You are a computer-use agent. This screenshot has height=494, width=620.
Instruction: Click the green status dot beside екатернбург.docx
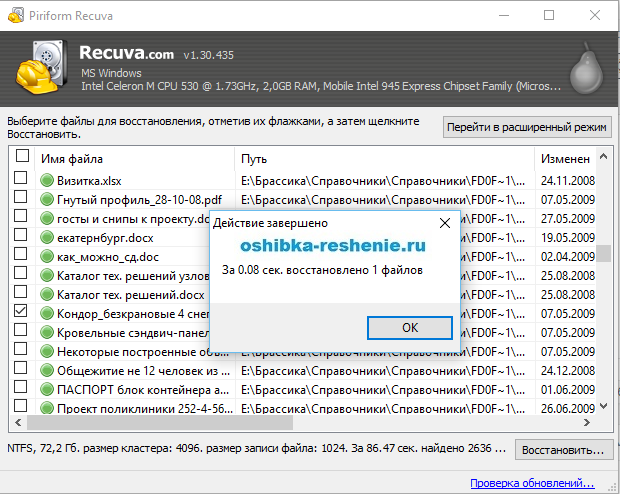click(x=47, y=238)
